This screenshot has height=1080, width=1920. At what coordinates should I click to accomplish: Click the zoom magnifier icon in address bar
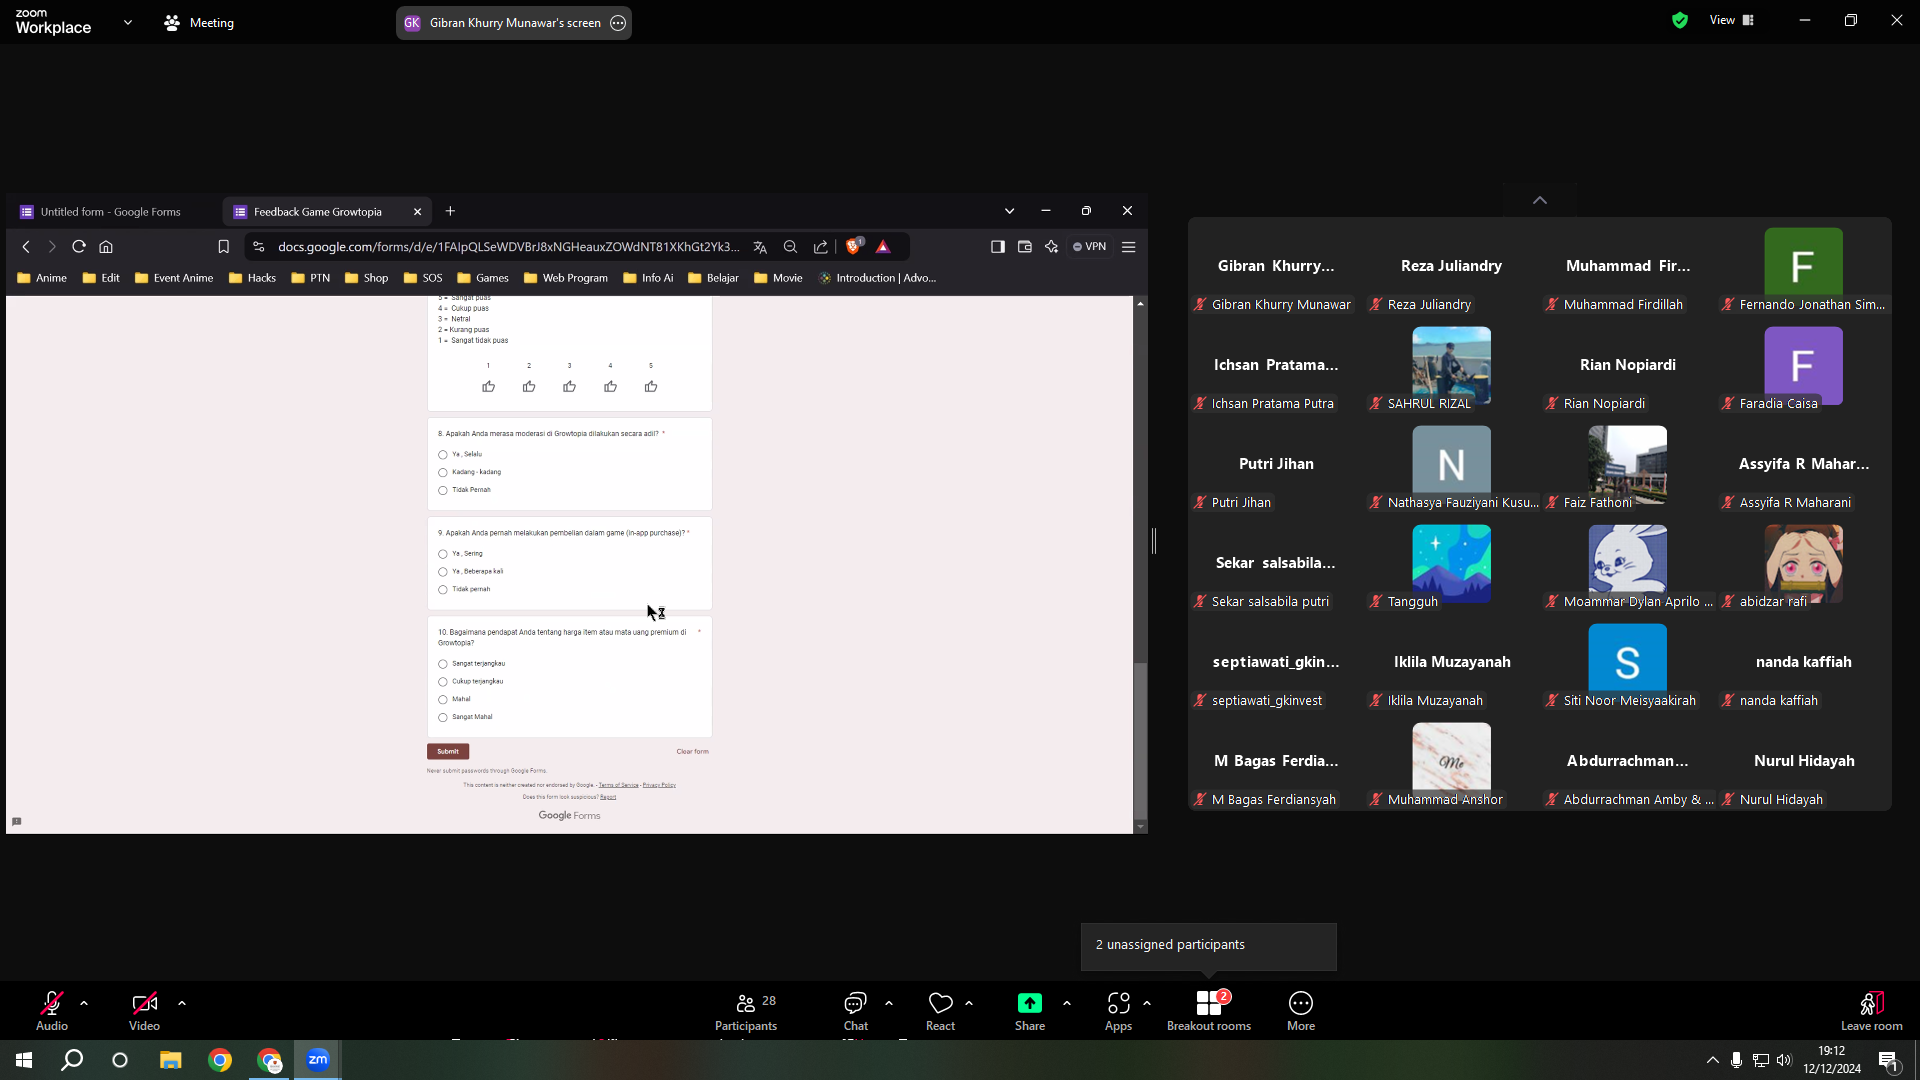pyautogui.click(x=790, y=247)
